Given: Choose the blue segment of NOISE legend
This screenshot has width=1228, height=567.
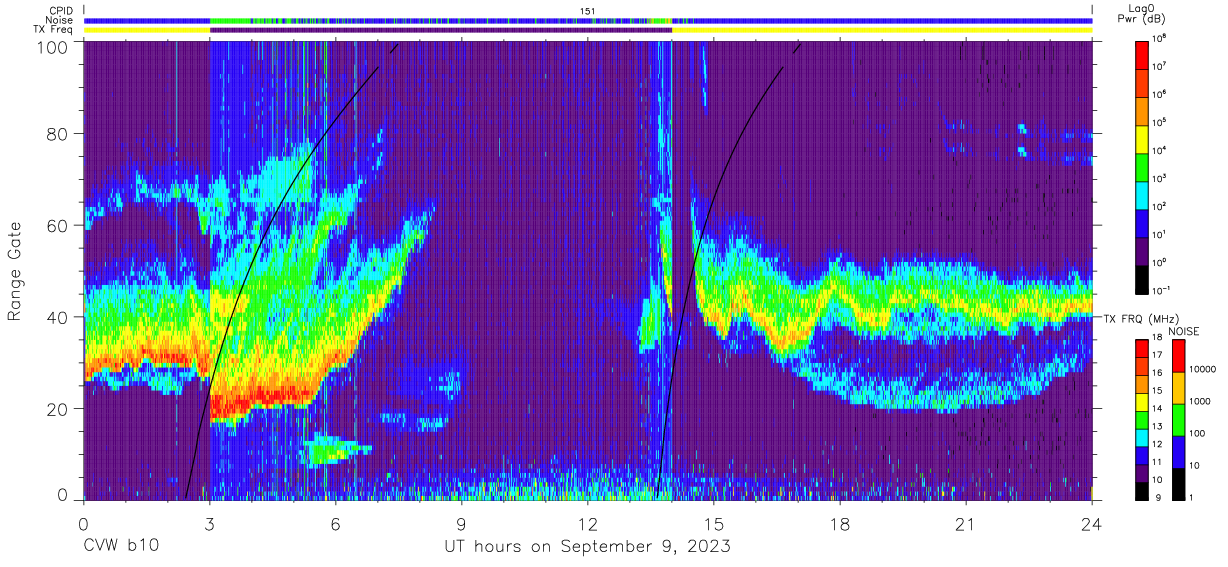Looking at the screenshot, I should coord(1178,450).
